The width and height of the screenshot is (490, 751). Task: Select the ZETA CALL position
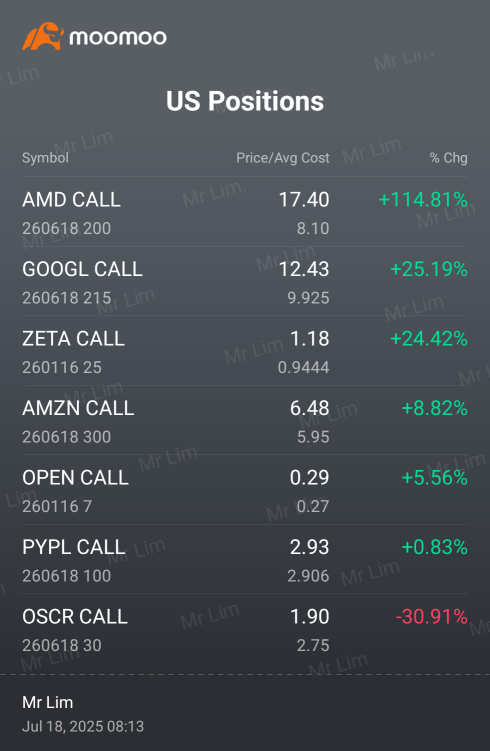(x=245, y=351)
